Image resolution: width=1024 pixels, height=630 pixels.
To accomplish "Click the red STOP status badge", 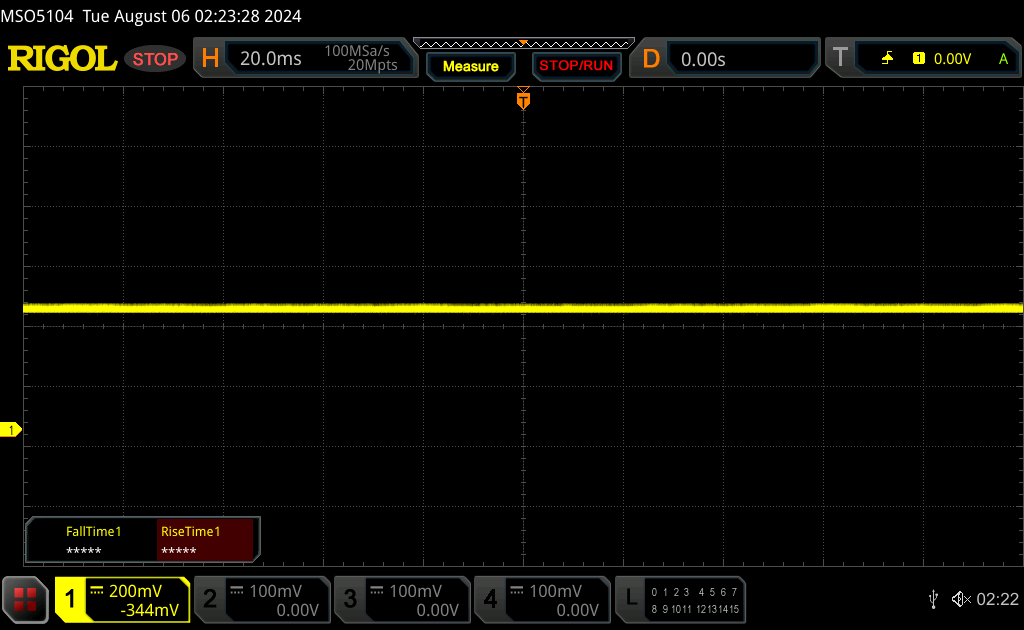I will [x=155, y=59].
